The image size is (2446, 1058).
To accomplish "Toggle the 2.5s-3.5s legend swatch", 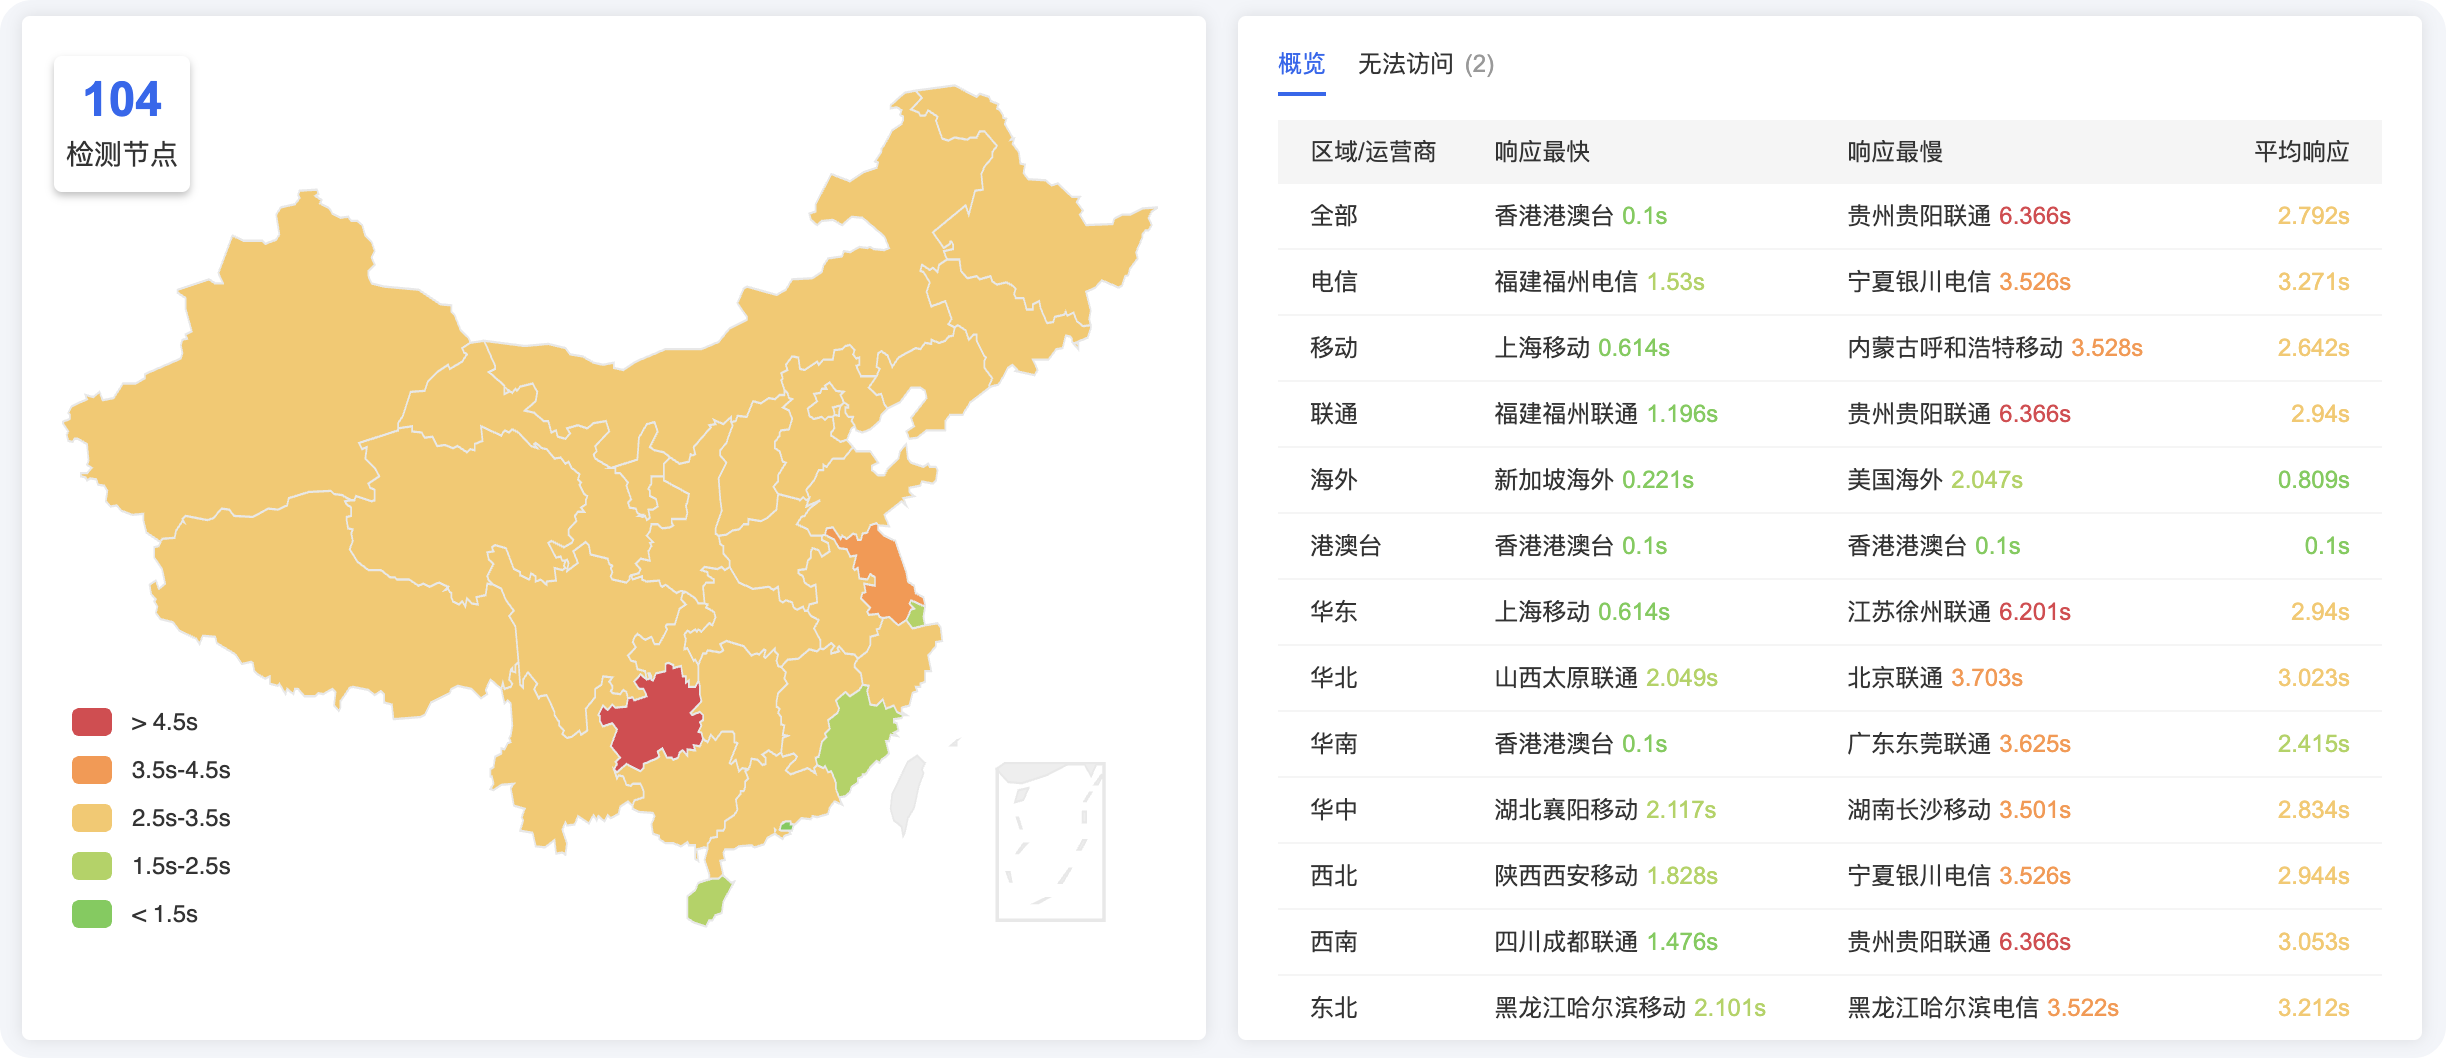I will coord(92,818).
